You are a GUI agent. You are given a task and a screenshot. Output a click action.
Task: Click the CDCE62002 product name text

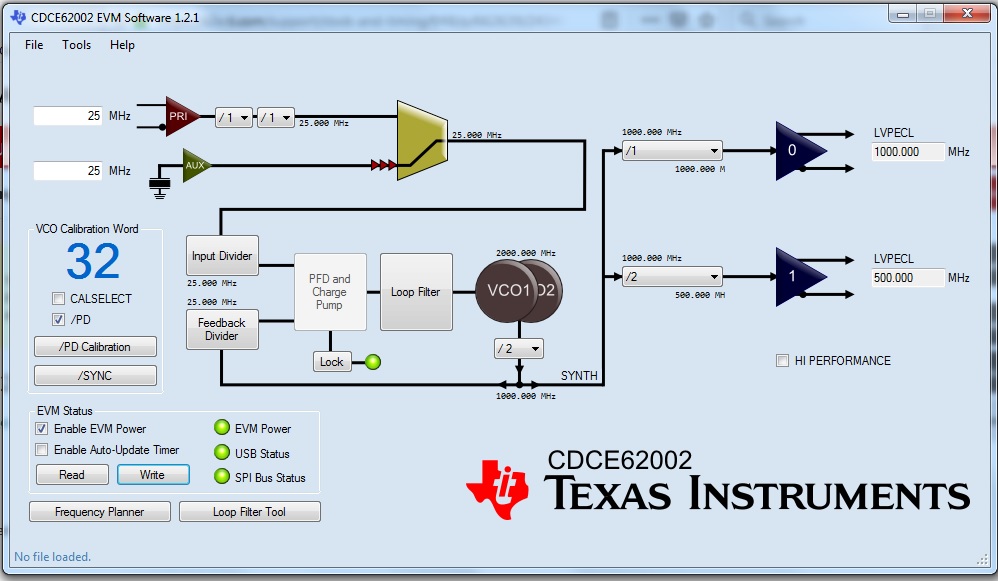pyautogui.click(x=619, y=460)
